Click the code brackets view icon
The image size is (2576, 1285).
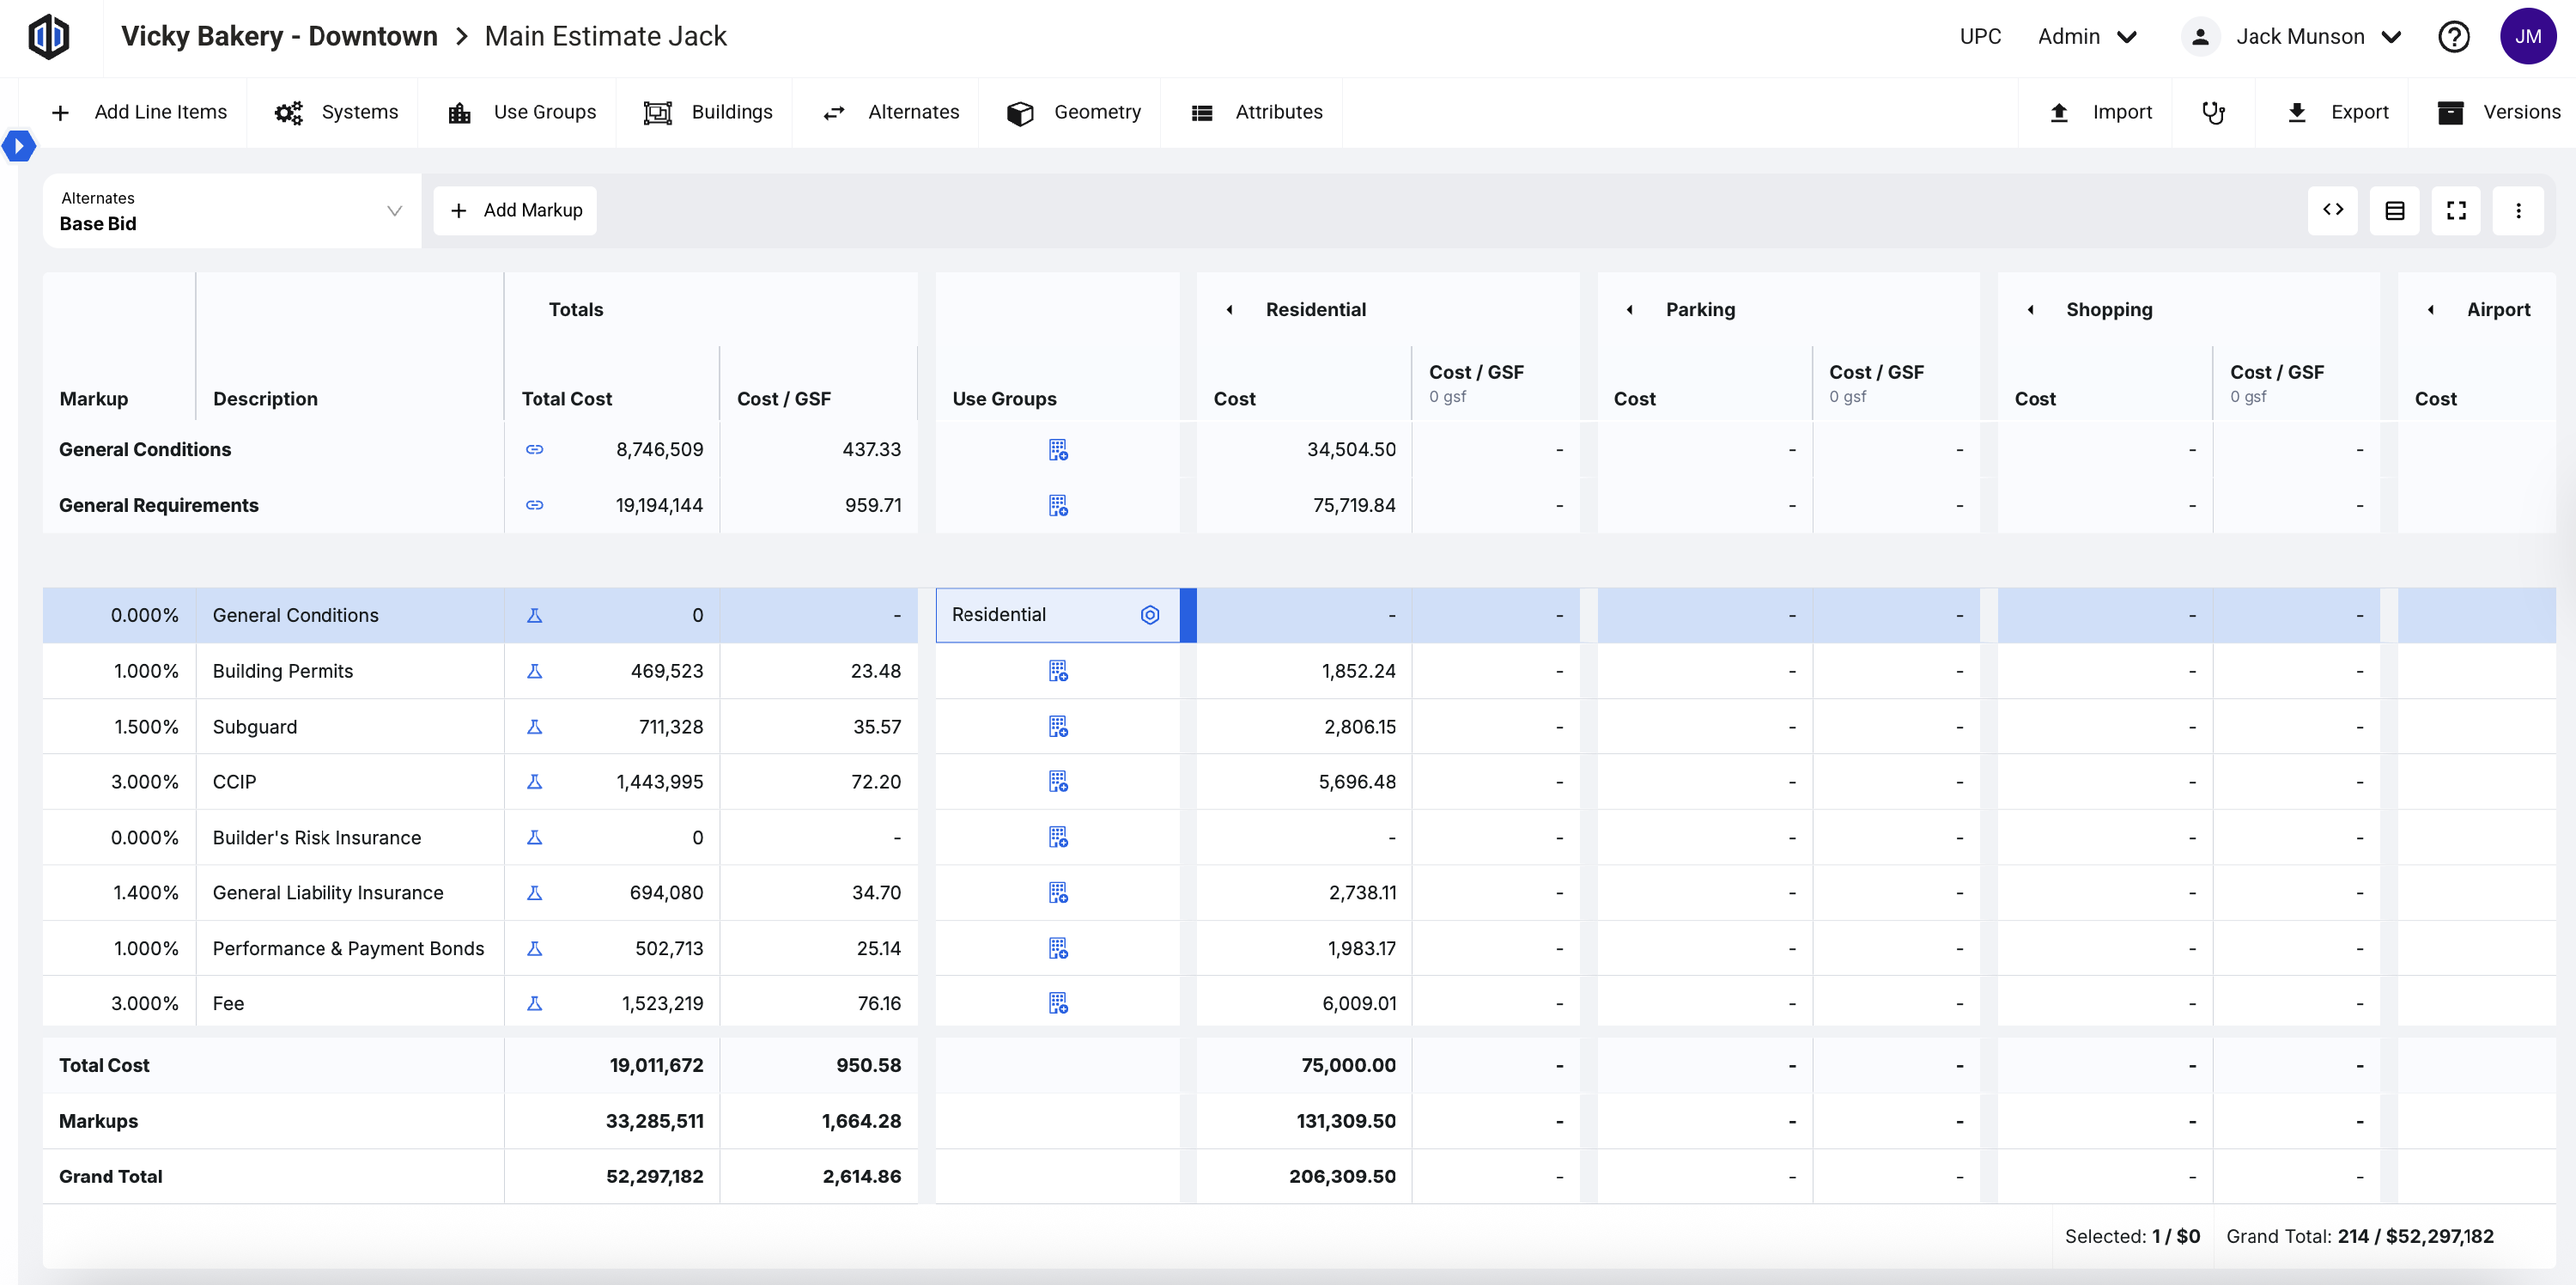click(2332, 210)
